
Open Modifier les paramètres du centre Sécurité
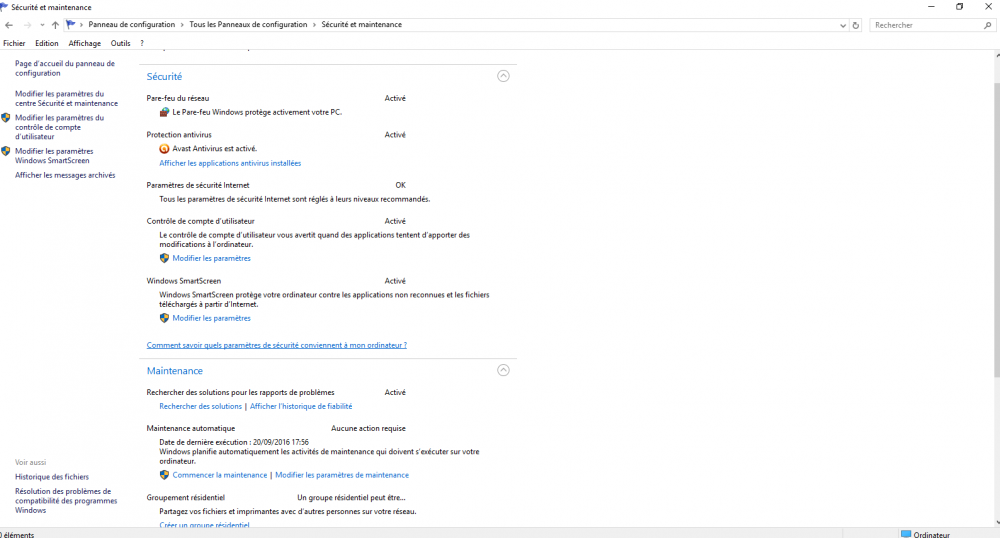(x=66, y=98)
